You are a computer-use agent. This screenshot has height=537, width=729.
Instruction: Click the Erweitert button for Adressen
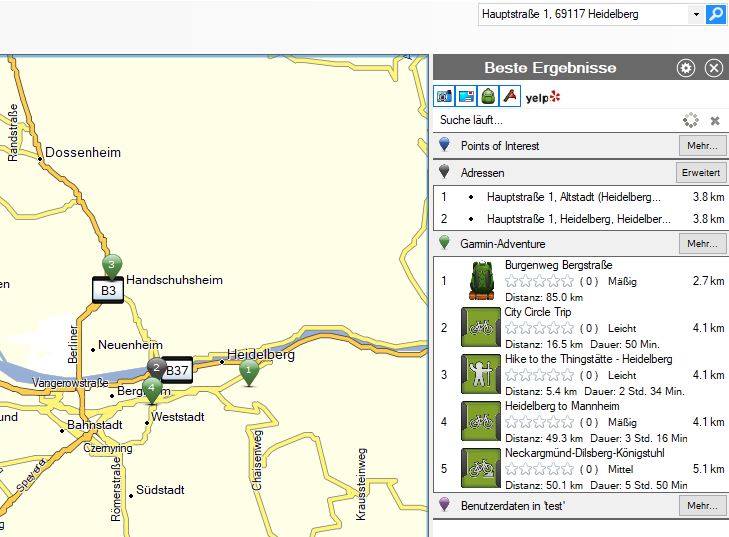[702, 173]
